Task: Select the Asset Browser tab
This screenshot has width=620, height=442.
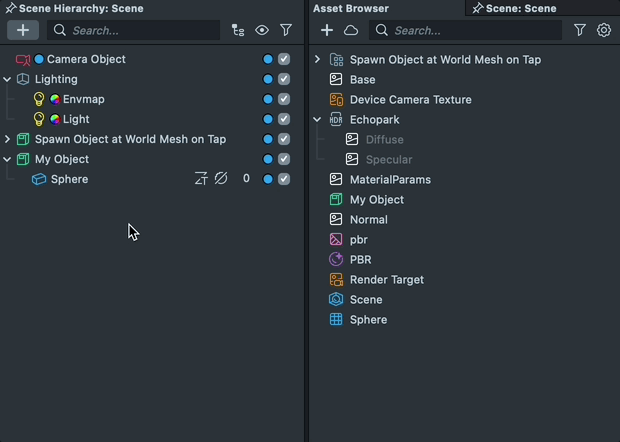Action: point(351,8)
